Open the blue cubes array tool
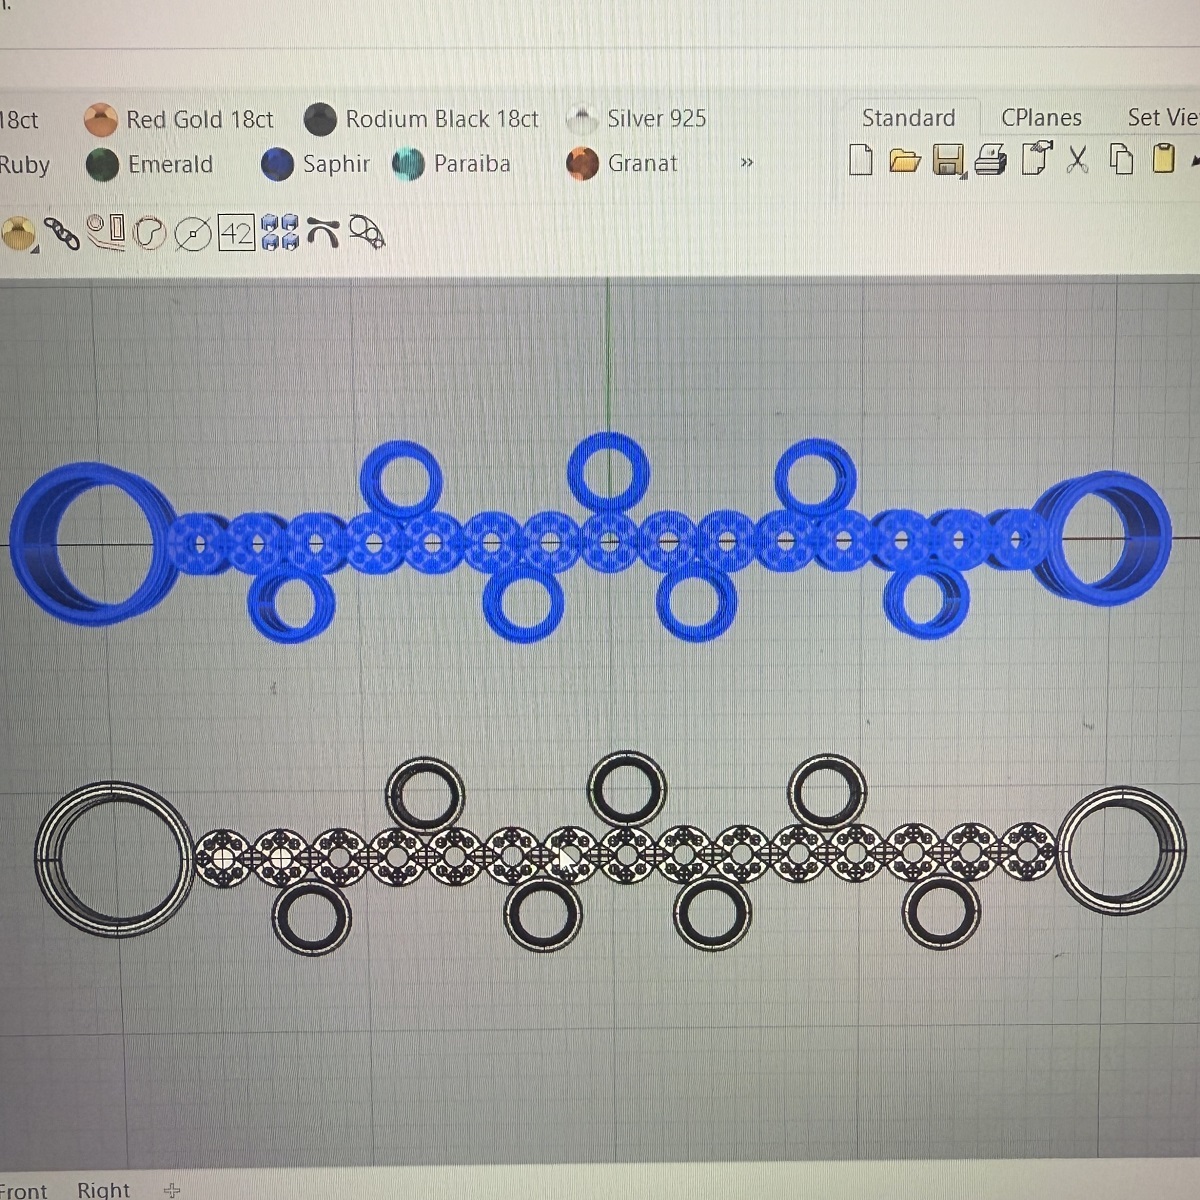 click(x=280, y=233)
